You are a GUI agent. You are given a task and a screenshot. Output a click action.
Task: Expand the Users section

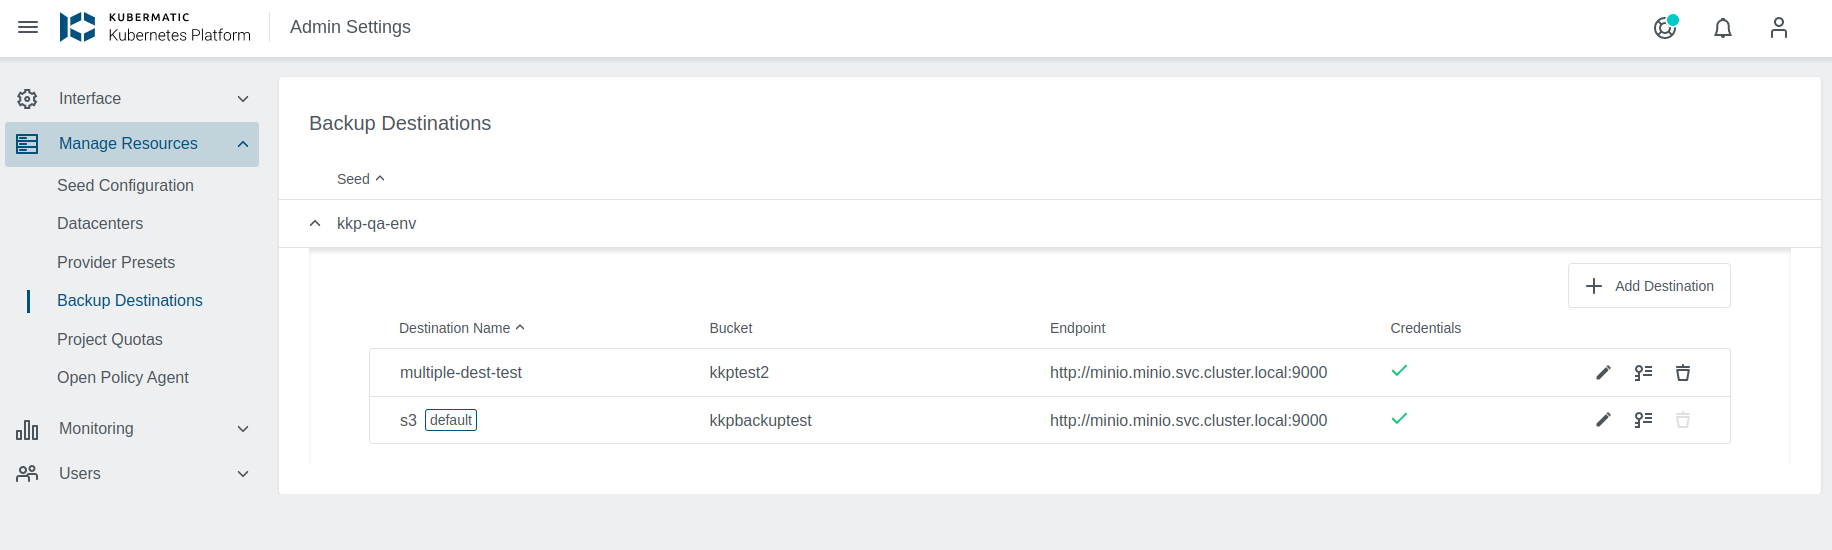click(x=132, y=474)
